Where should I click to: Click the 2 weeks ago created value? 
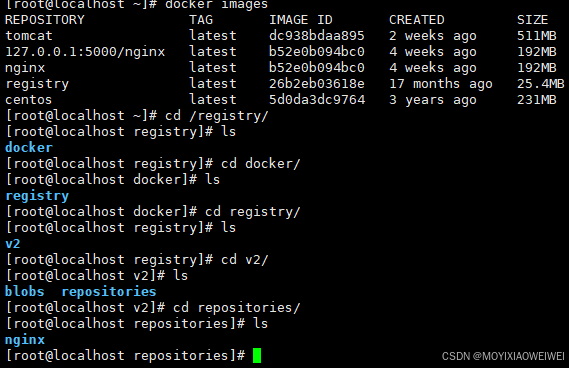pyautogui.click(x=433, y=36)
